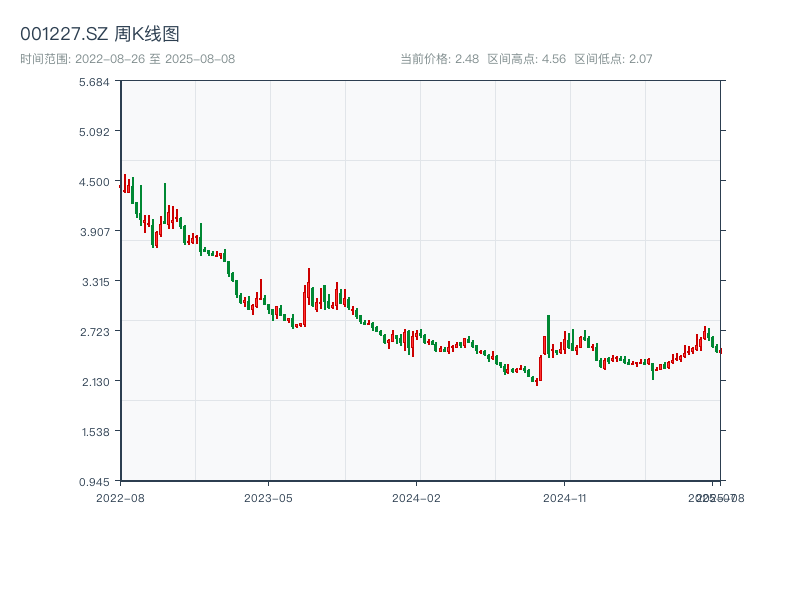This screenshot has height=600, width=800.
Task: Select the 时间范围 date range text
Action: [128, 59]
